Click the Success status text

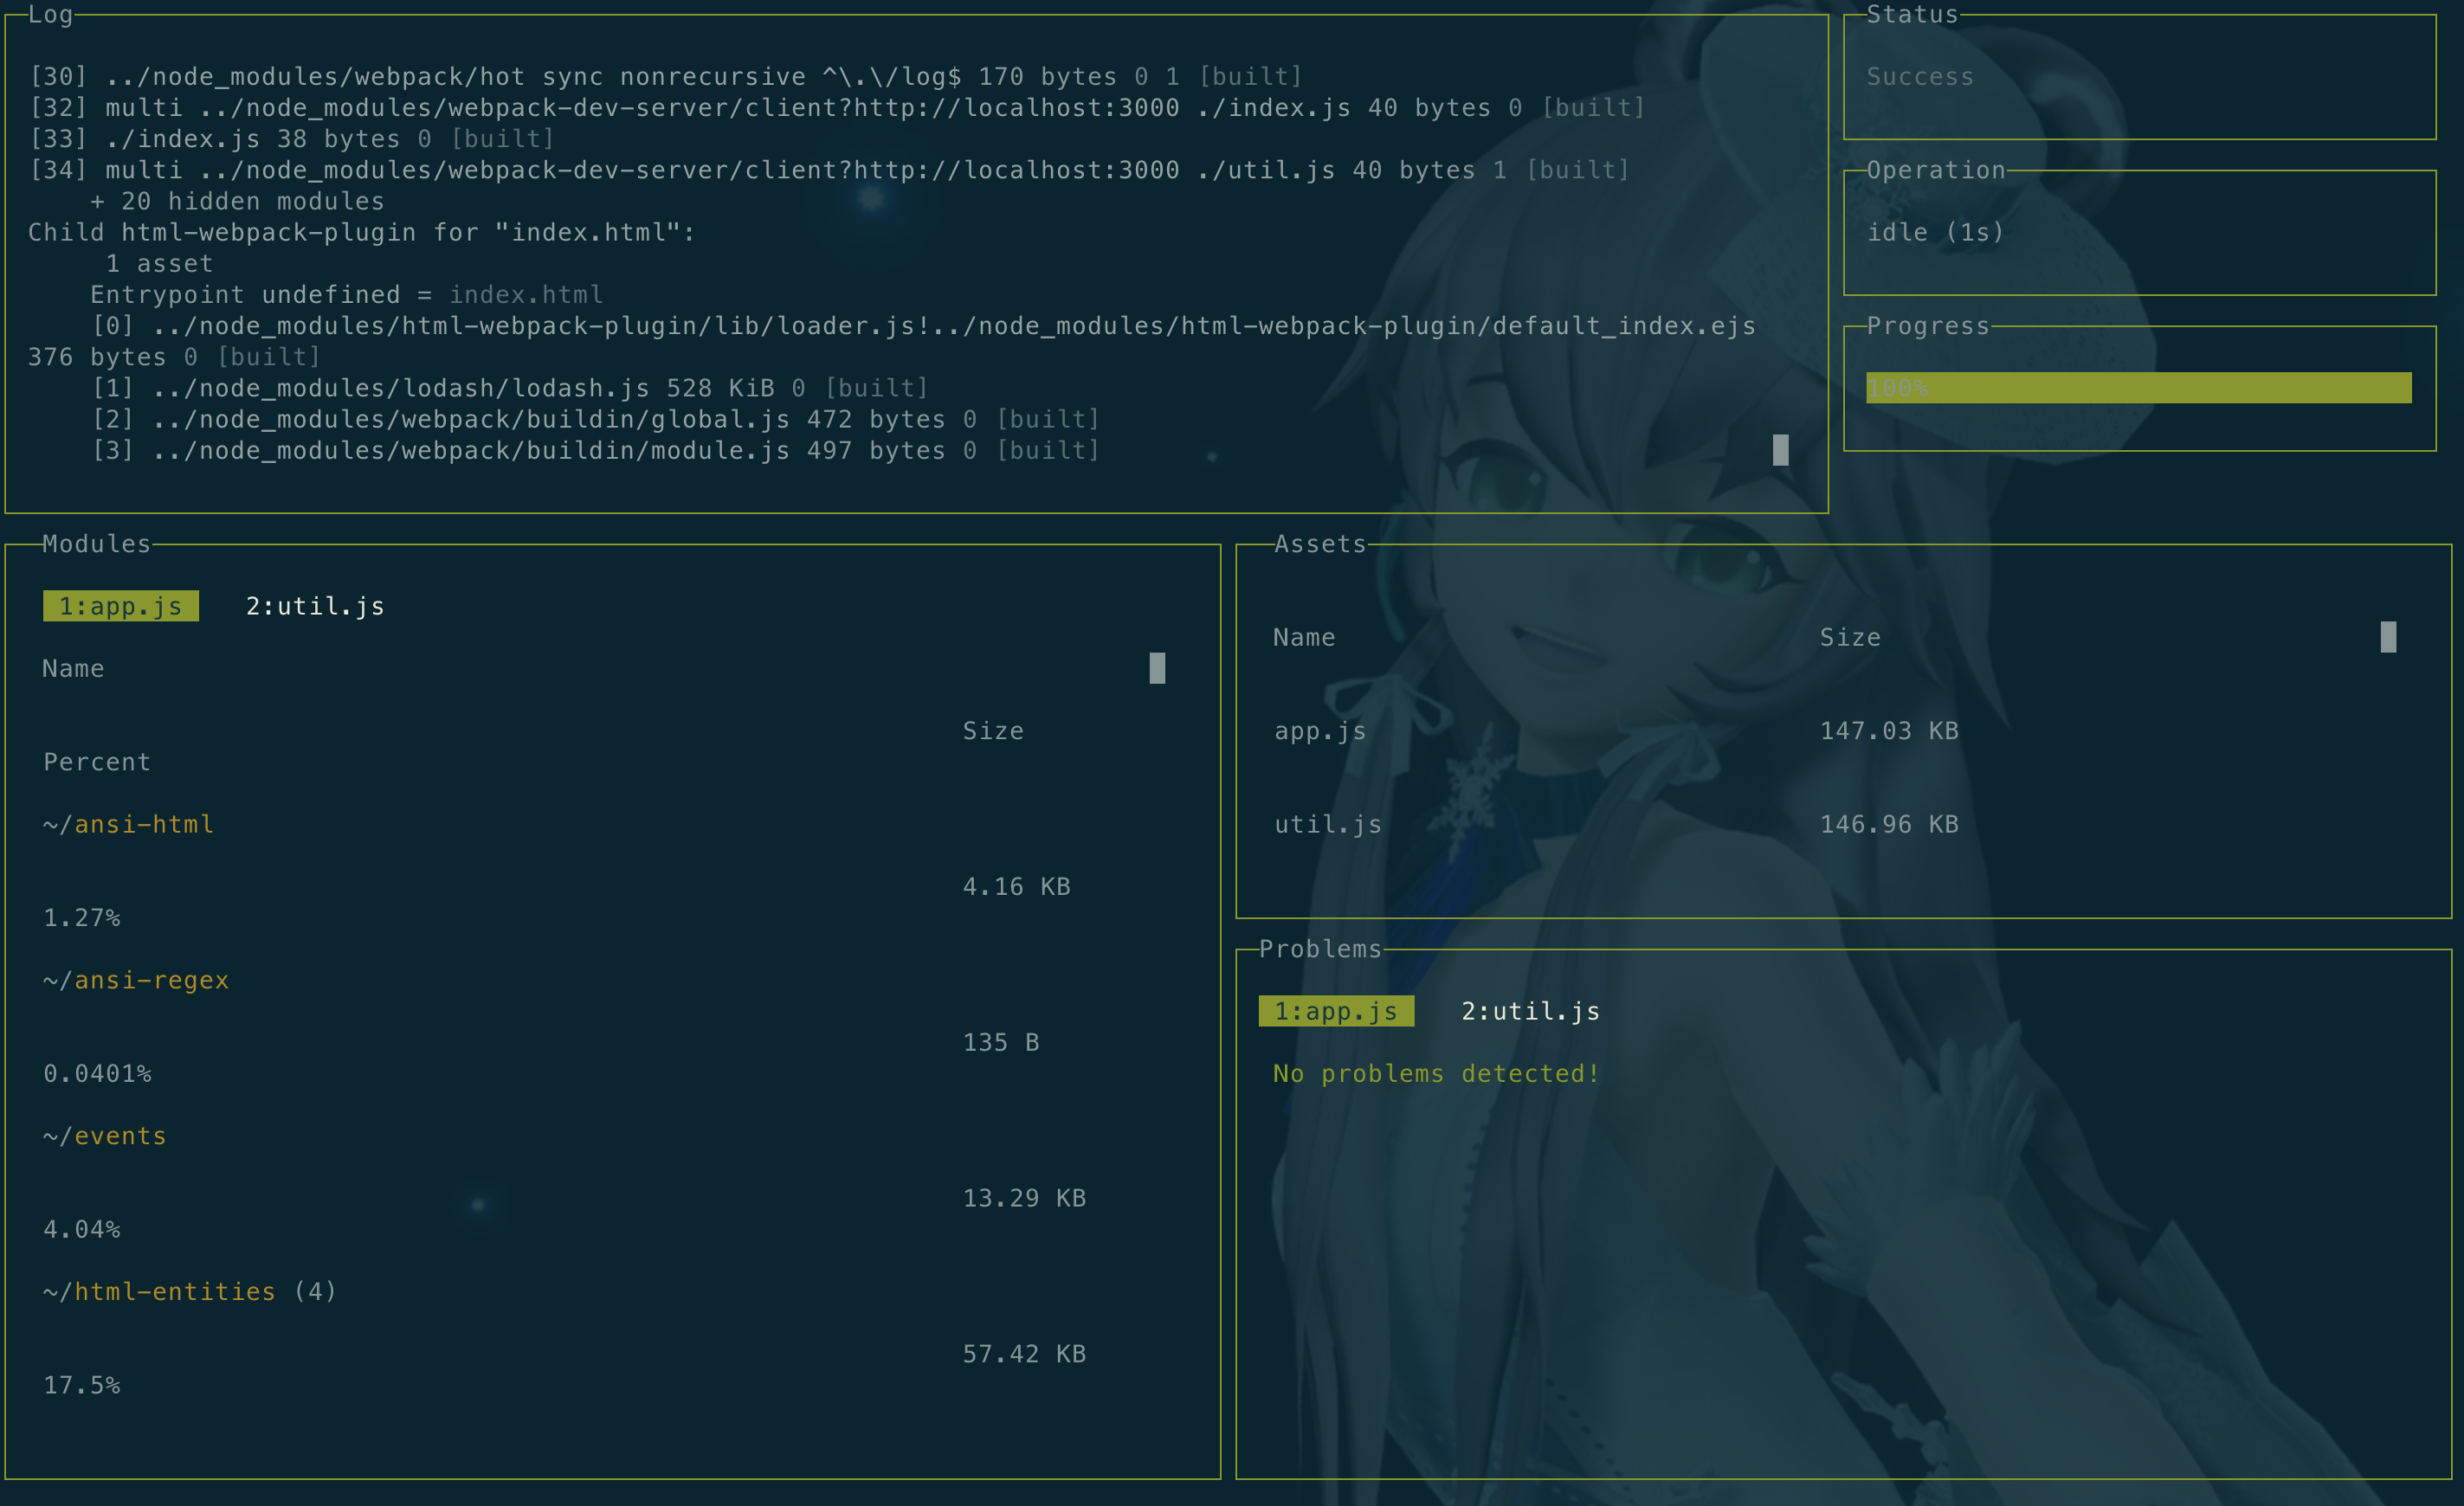tap(1920, 77)
